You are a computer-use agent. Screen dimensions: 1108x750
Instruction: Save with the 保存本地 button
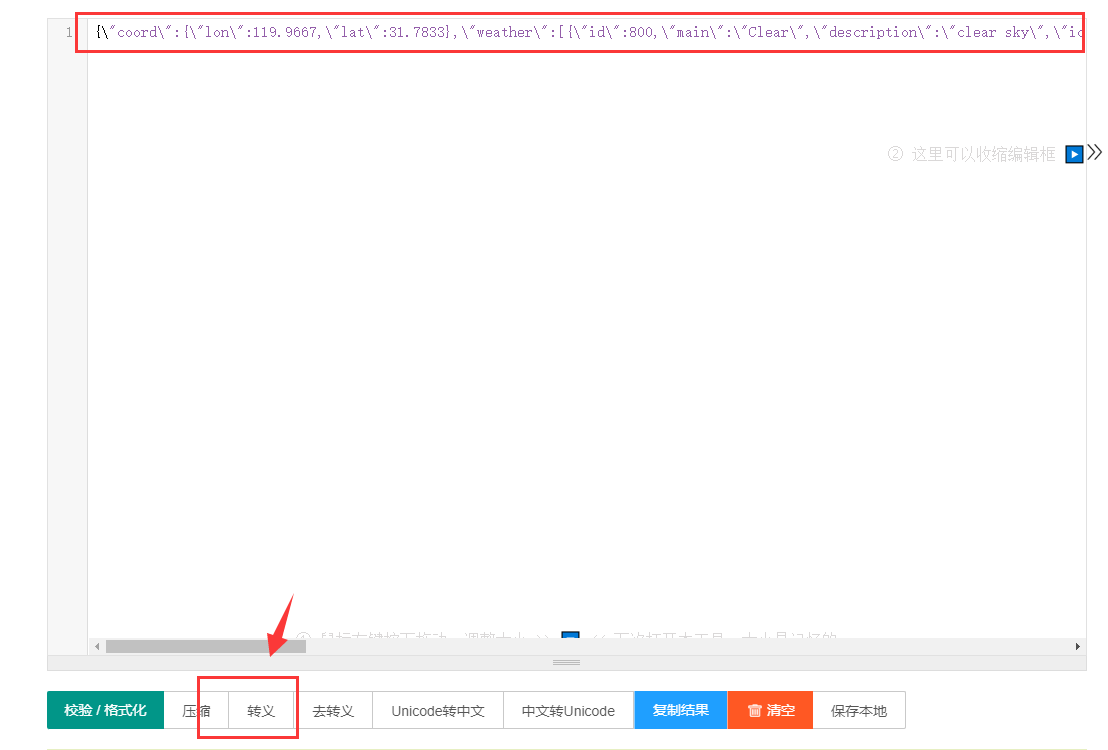tap(858, 710)
